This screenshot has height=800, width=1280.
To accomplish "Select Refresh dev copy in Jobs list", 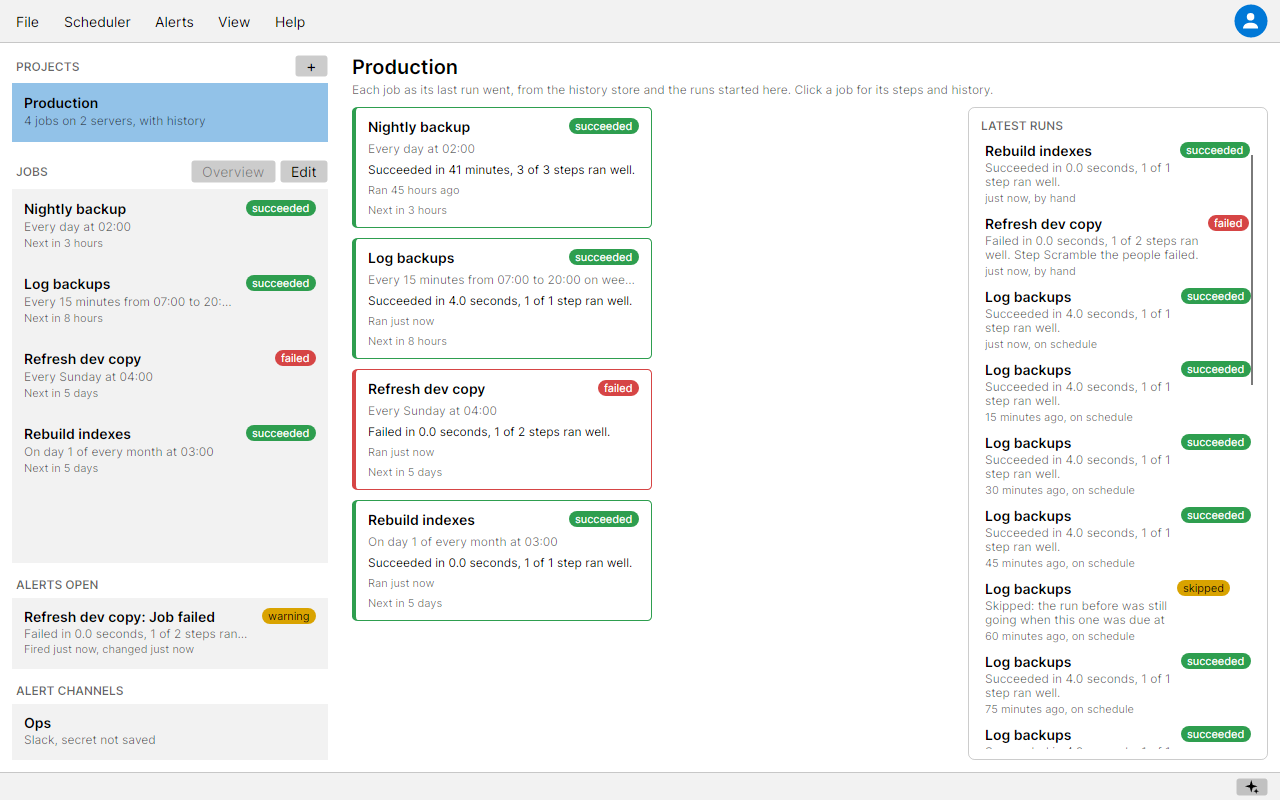I will [170, 376].
